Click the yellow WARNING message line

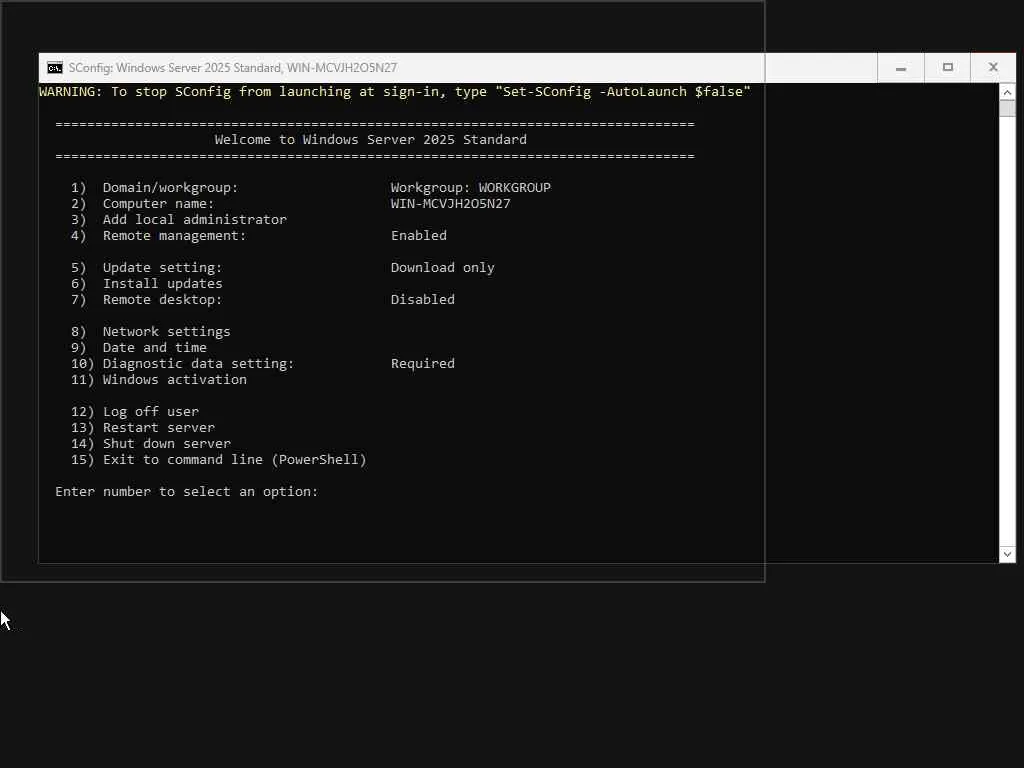395,92
